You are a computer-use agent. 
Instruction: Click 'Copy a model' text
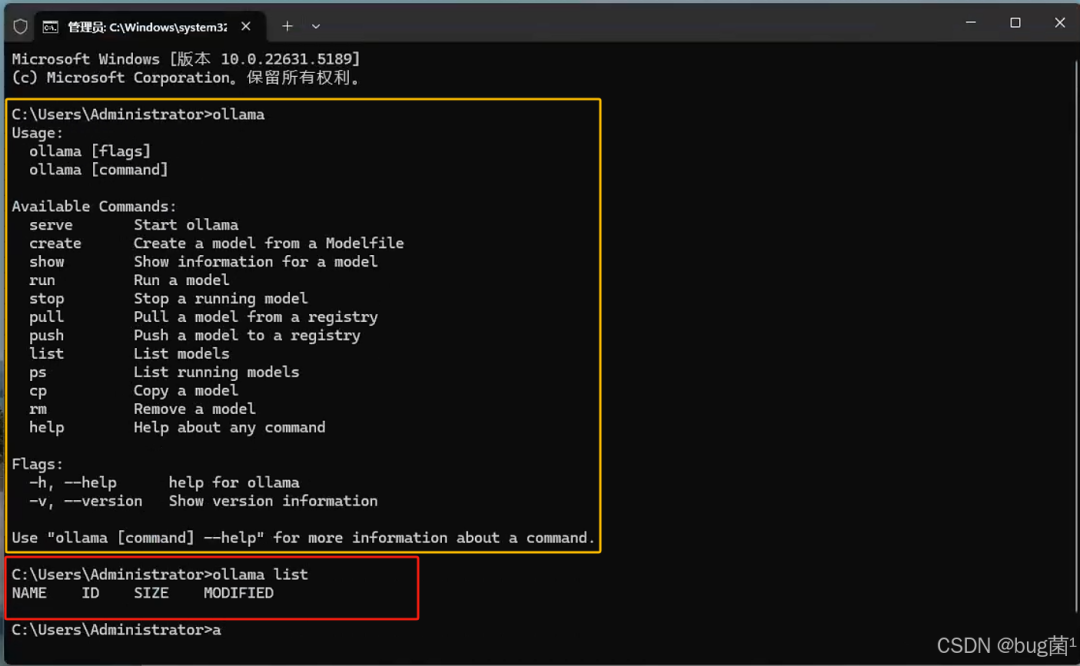[186, 391]
